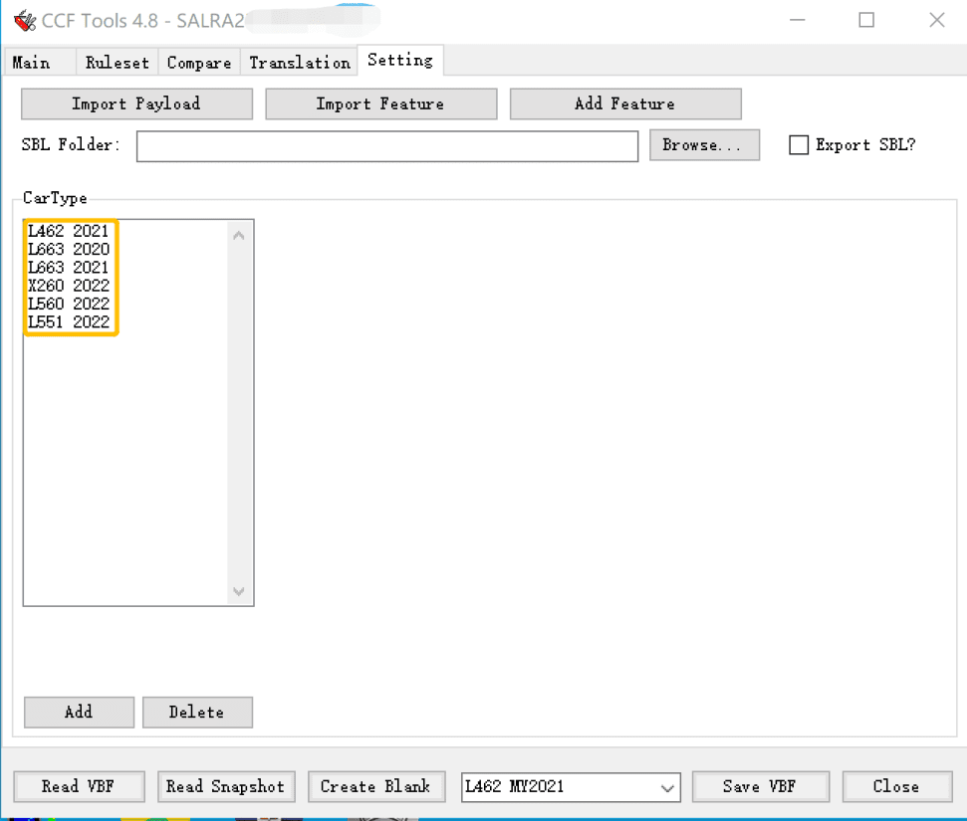Browse for the SBL folder
Screen dimensions: 967x821
coord(704,145)
